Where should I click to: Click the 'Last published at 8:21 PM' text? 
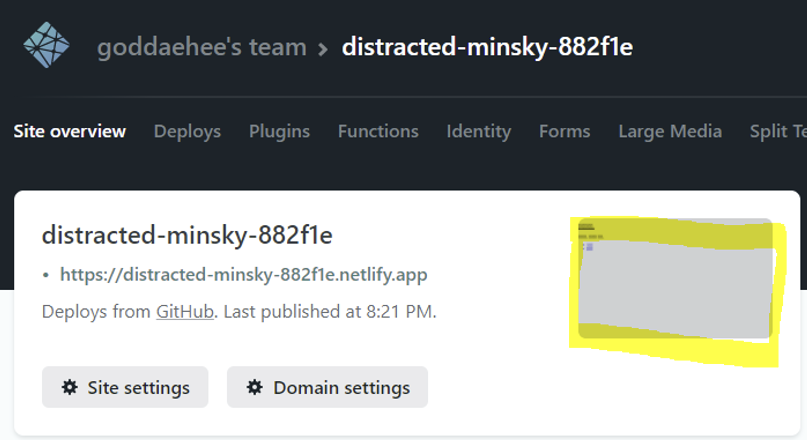pyautogui.click(x=330, y=312)
